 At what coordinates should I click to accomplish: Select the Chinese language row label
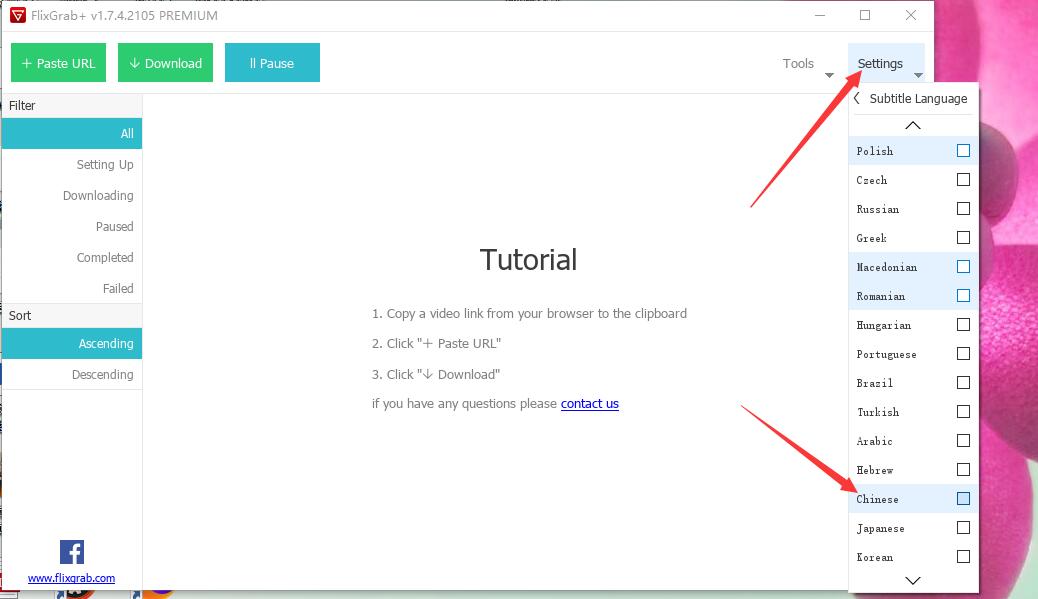point(877,499)
